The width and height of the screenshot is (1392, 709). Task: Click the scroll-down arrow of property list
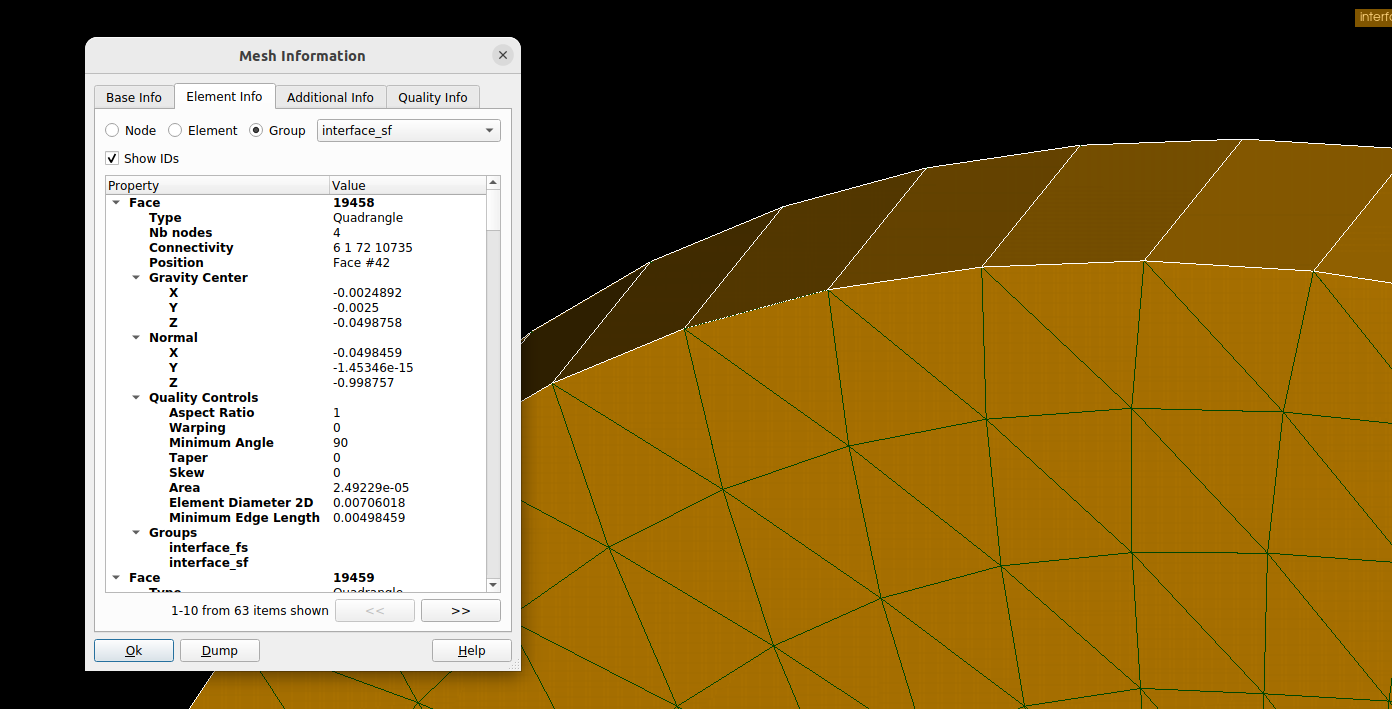pyautogui.click(x=492, y=585)
